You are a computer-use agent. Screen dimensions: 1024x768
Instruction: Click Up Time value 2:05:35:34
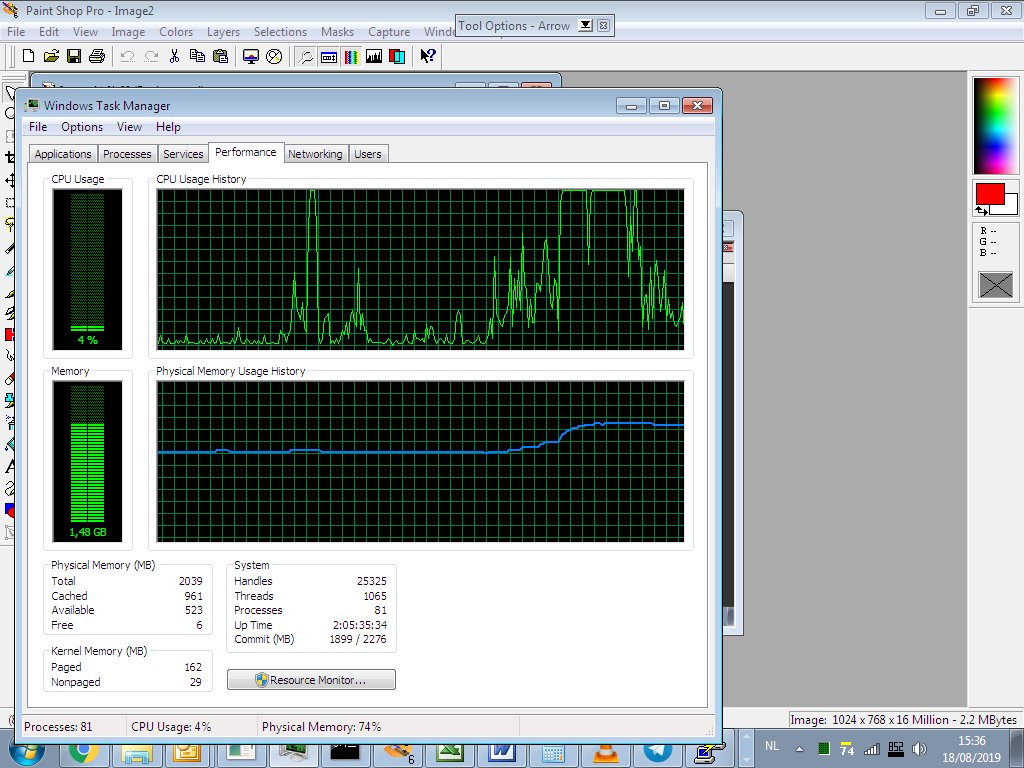(x=360, y=625)
